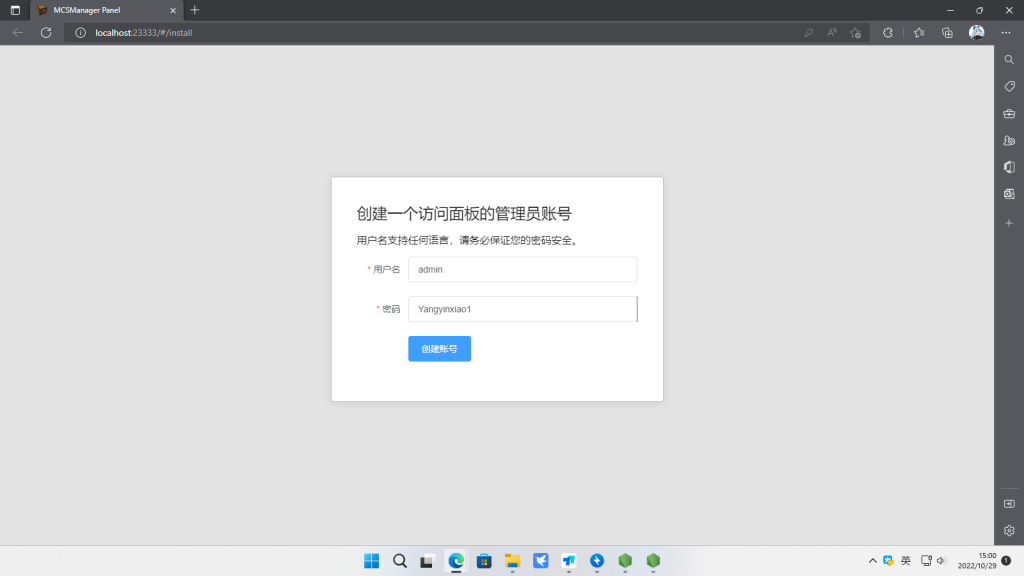Open second green Node.js taskbar app
The height and width of the screenshot is (576, 1024).
coord(653,561)
